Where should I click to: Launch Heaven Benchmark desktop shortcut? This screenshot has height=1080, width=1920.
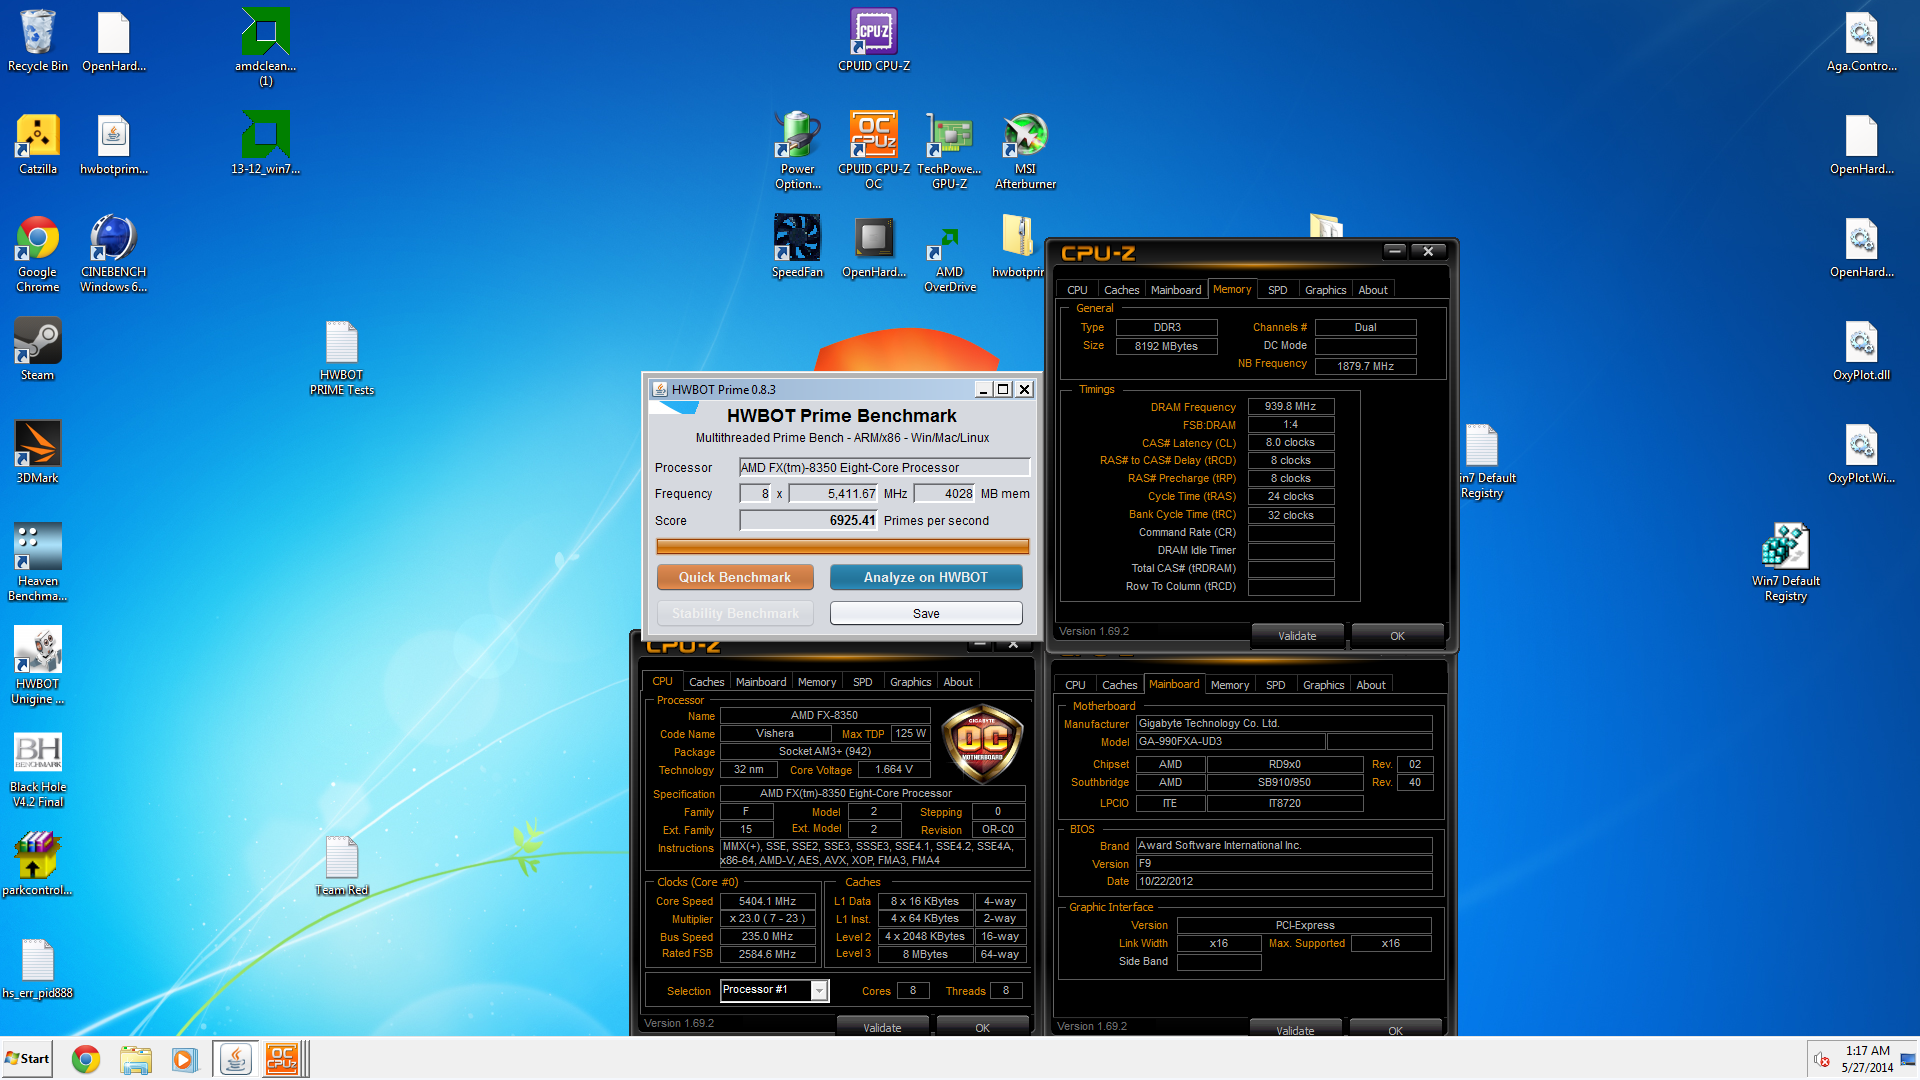tap(37, 562)
